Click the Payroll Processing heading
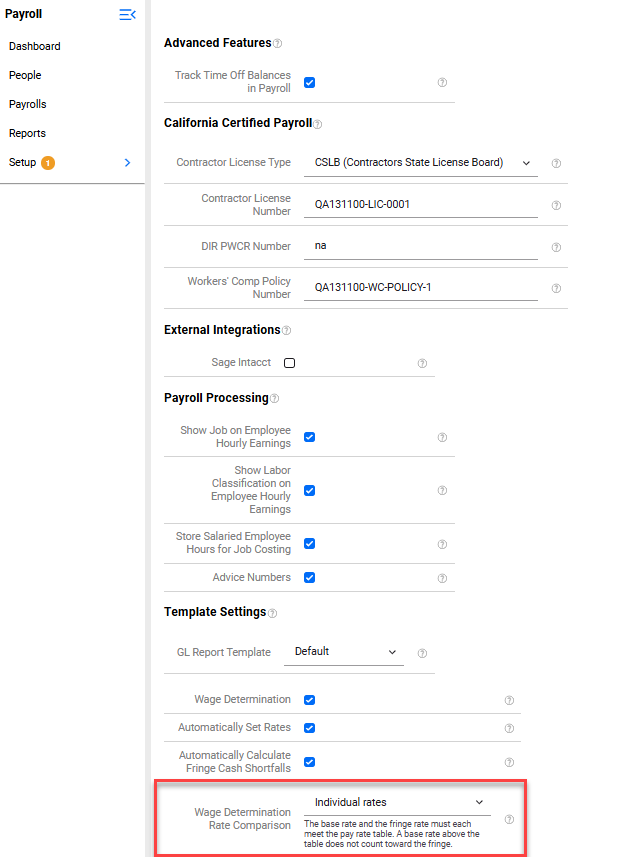Screen dimensions: 617x857 [216, 398]
